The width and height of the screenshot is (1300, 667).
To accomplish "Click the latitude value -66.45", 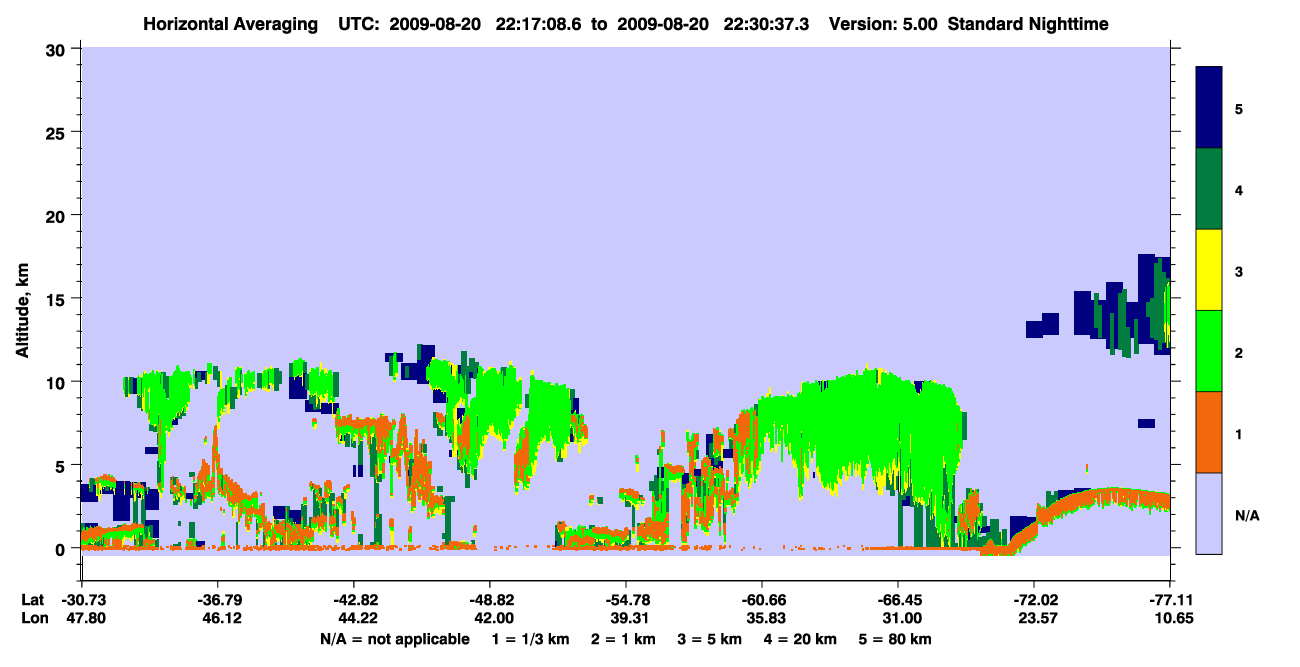I will point(897,600).
